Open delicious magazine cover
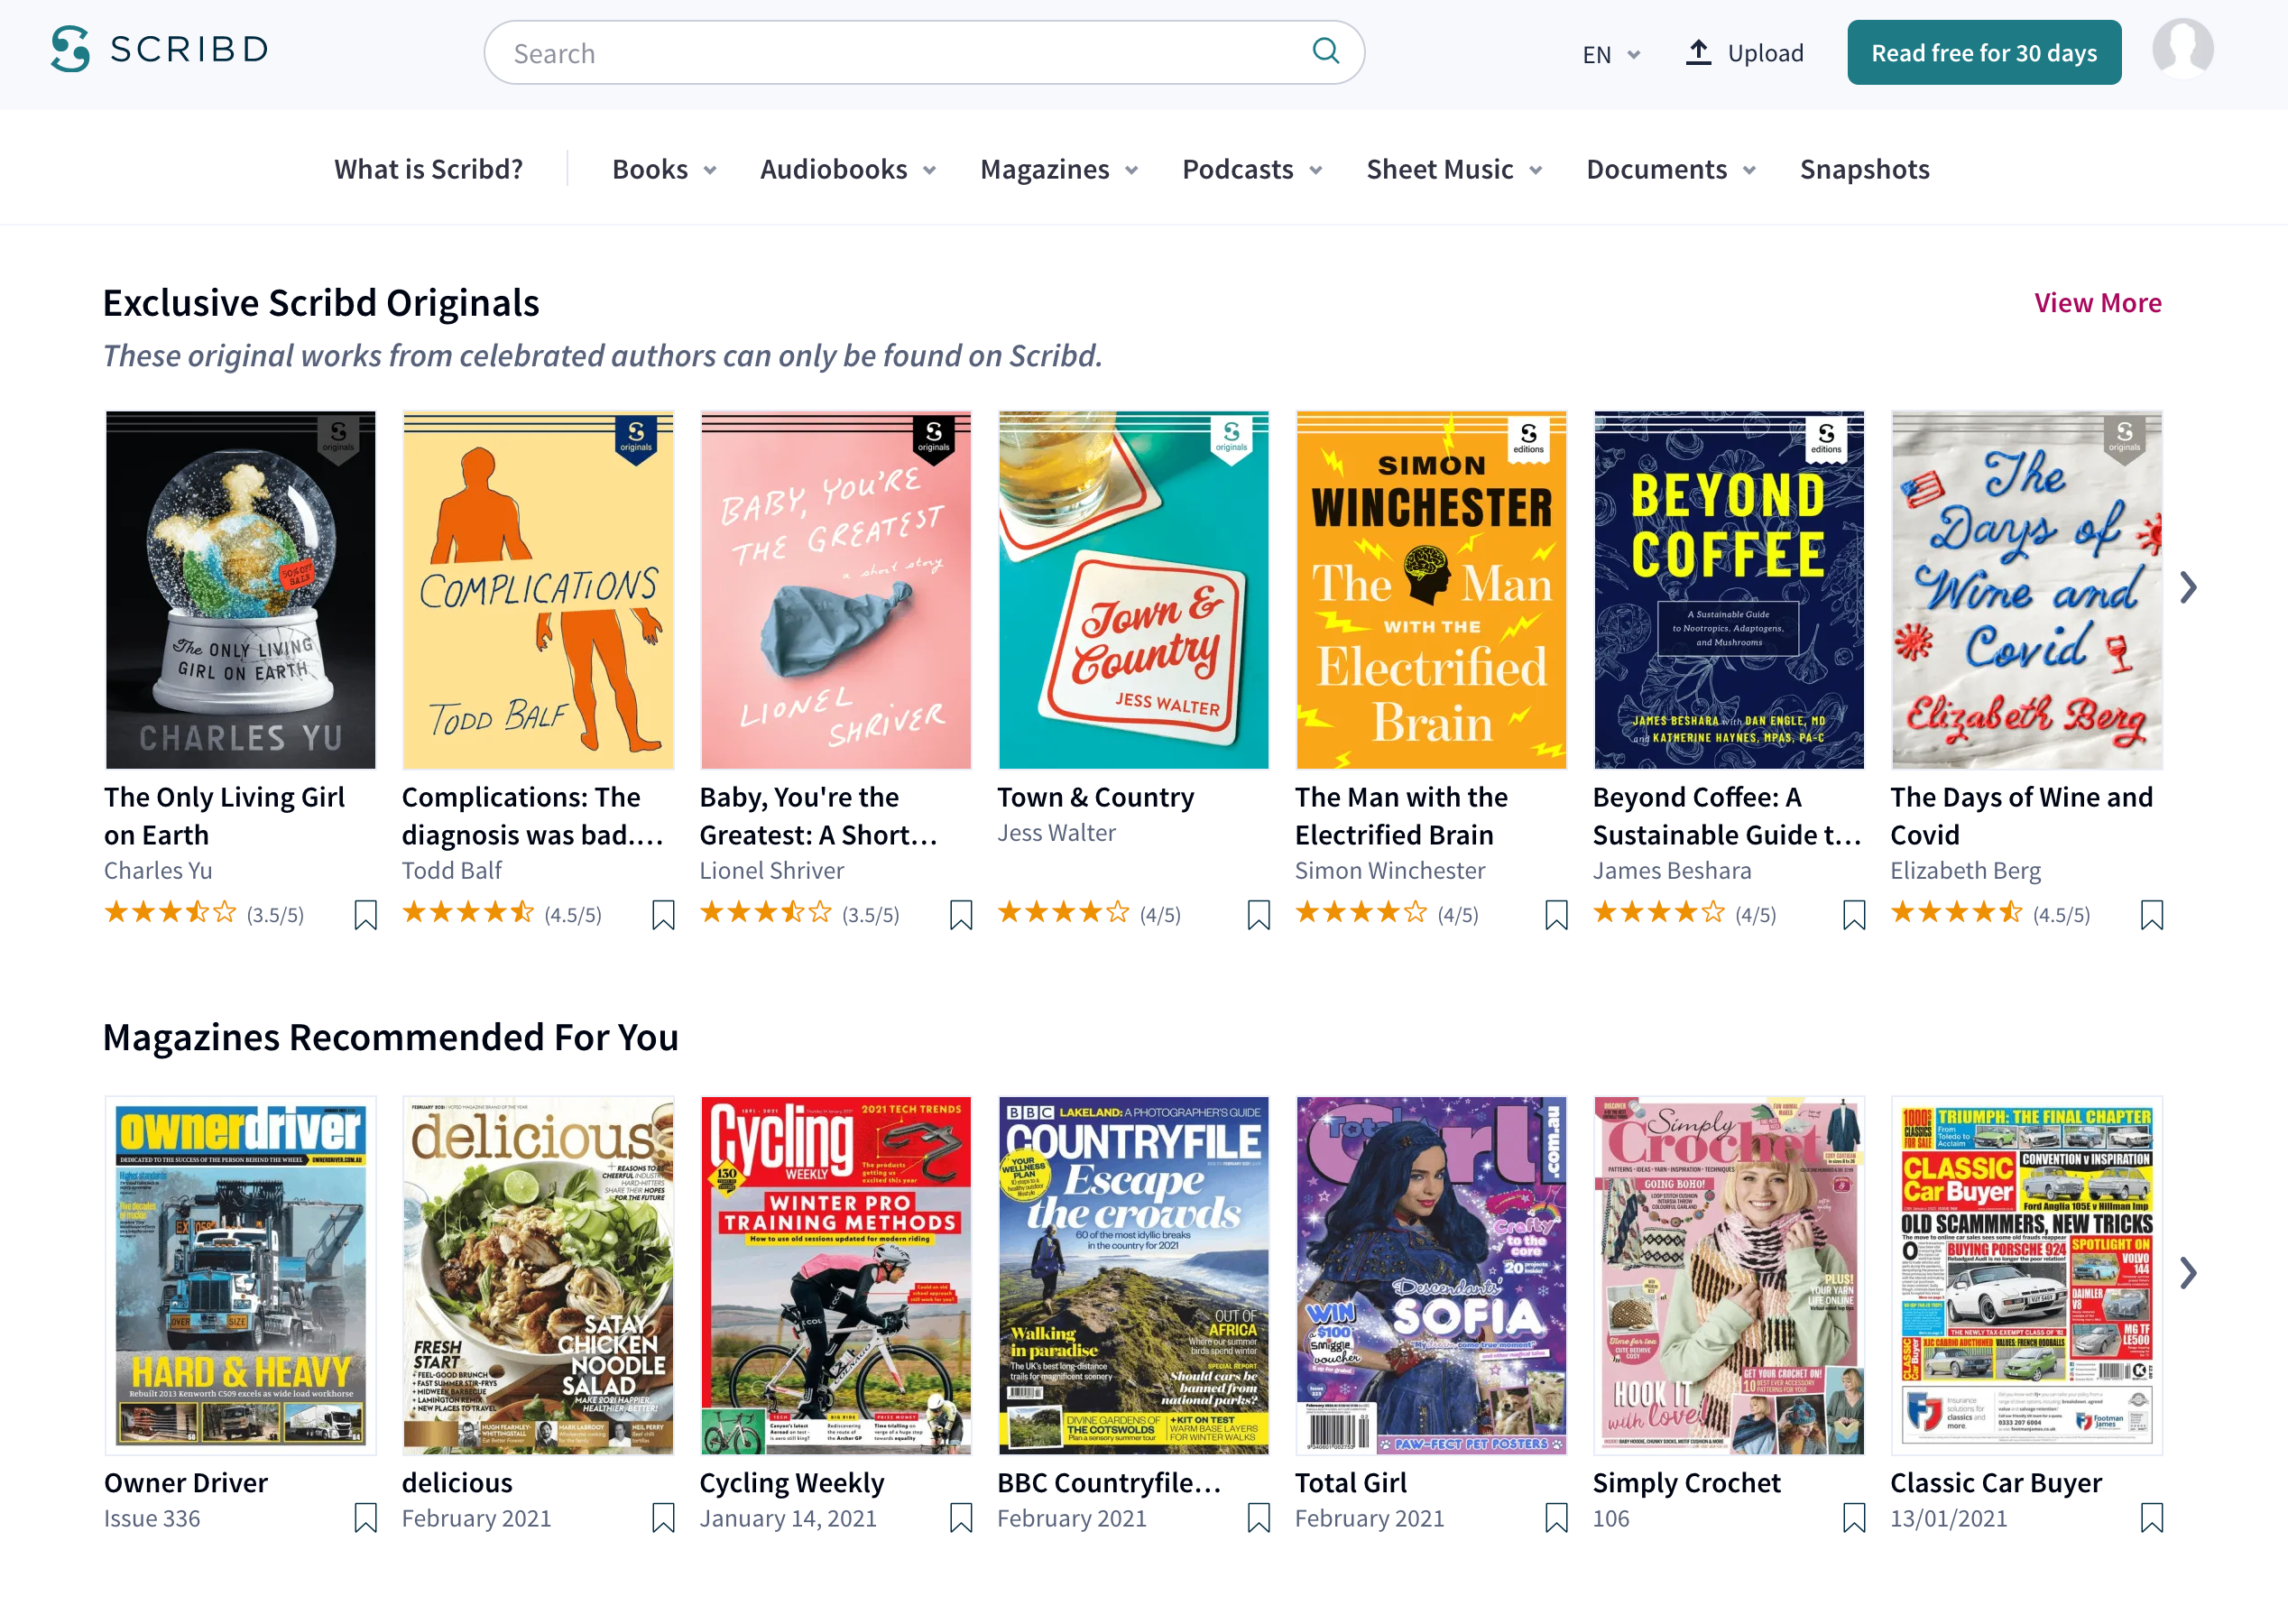This screenshot has width=2288, height=1624. pos(538,1275)
